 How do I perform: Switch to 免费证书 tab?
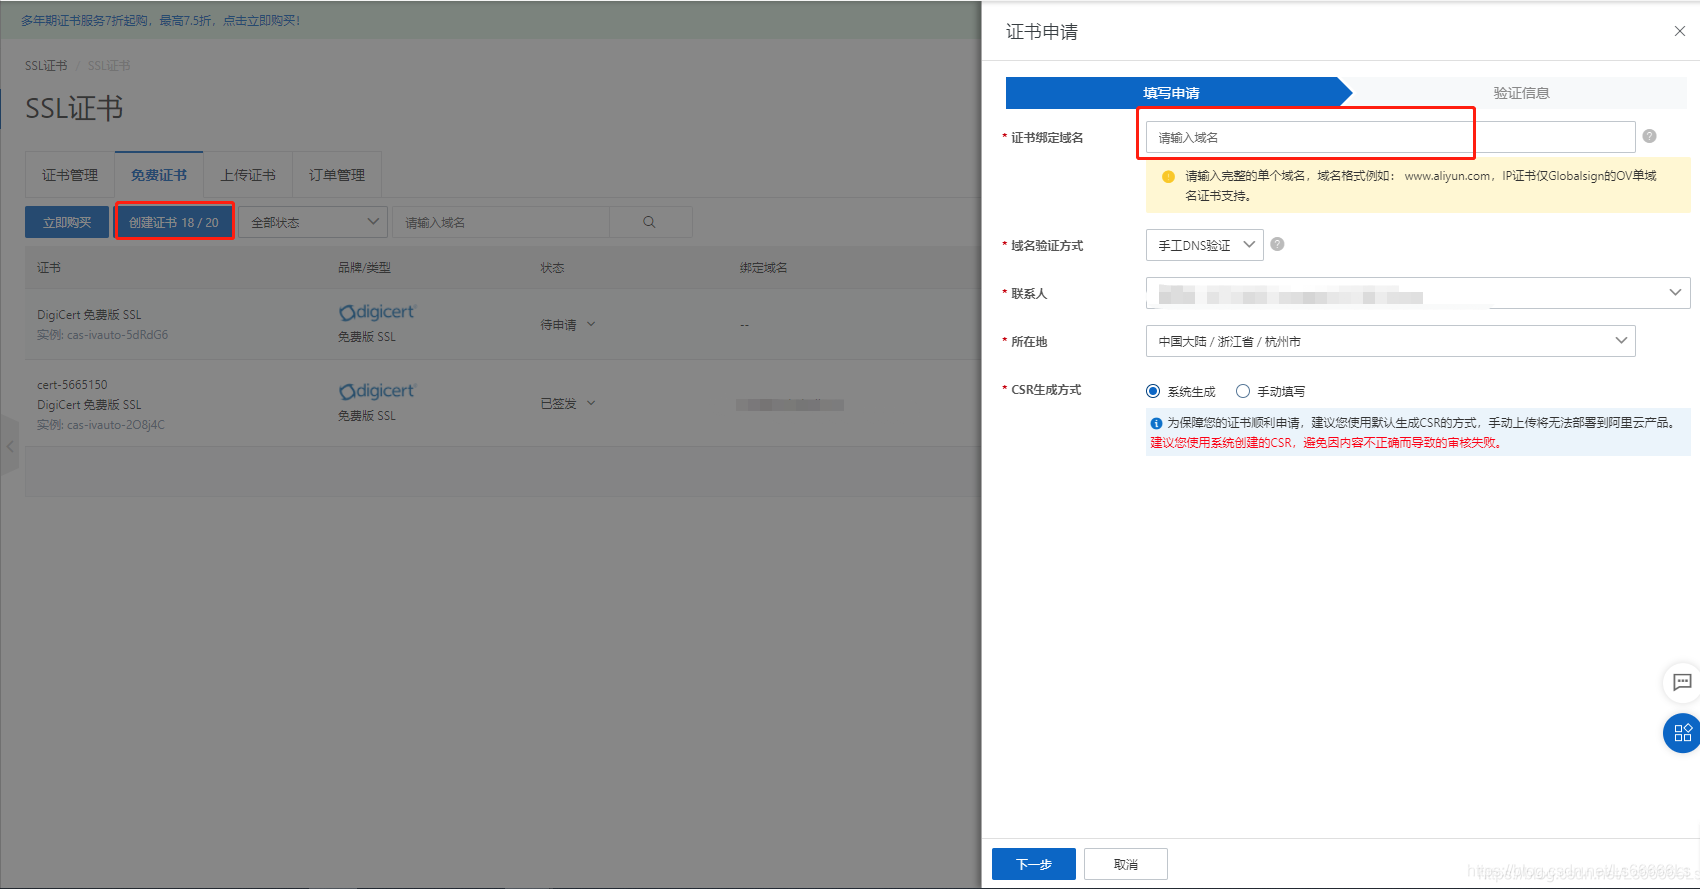point(159,175)
